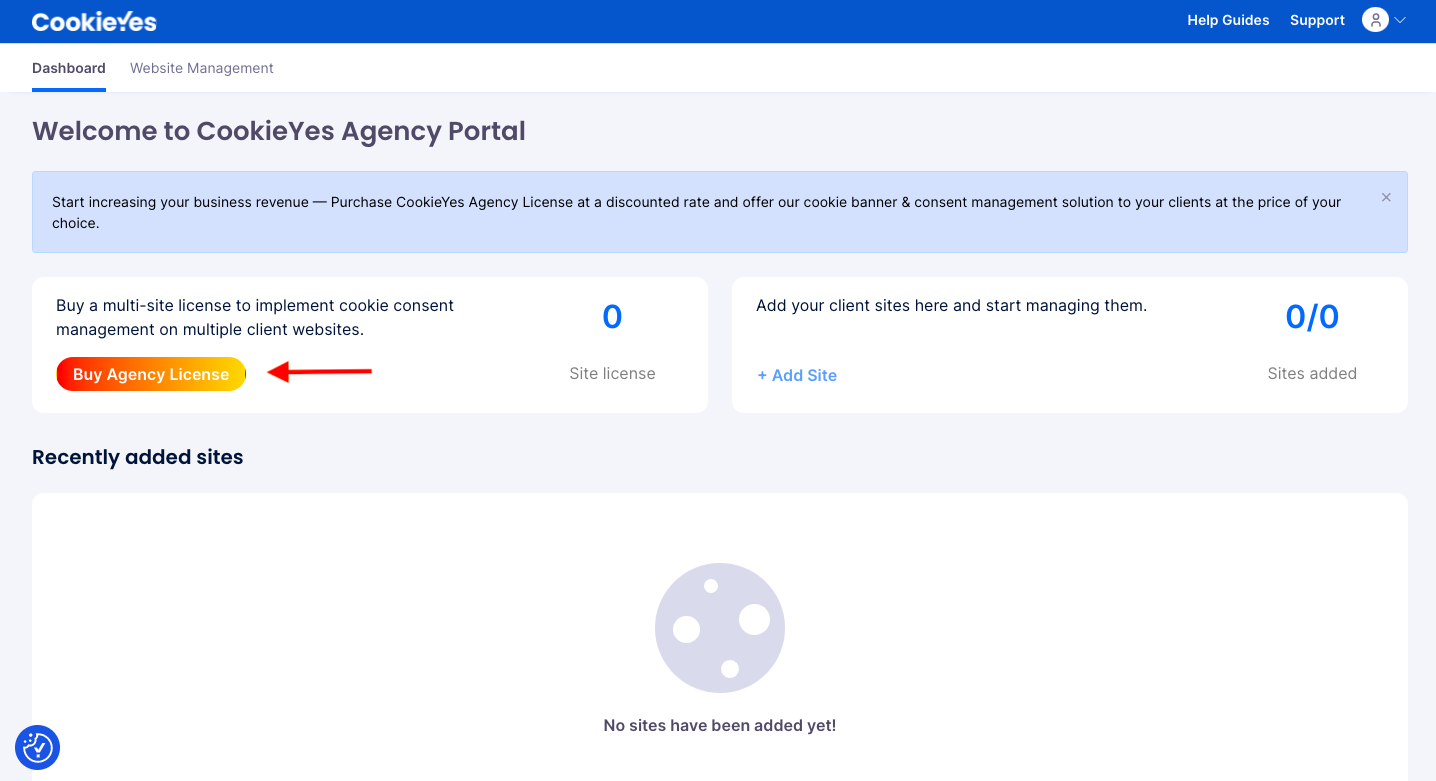The width and height of the screenshot is (1436, 781).
Task: Go to Support page
Action: 1317,20
